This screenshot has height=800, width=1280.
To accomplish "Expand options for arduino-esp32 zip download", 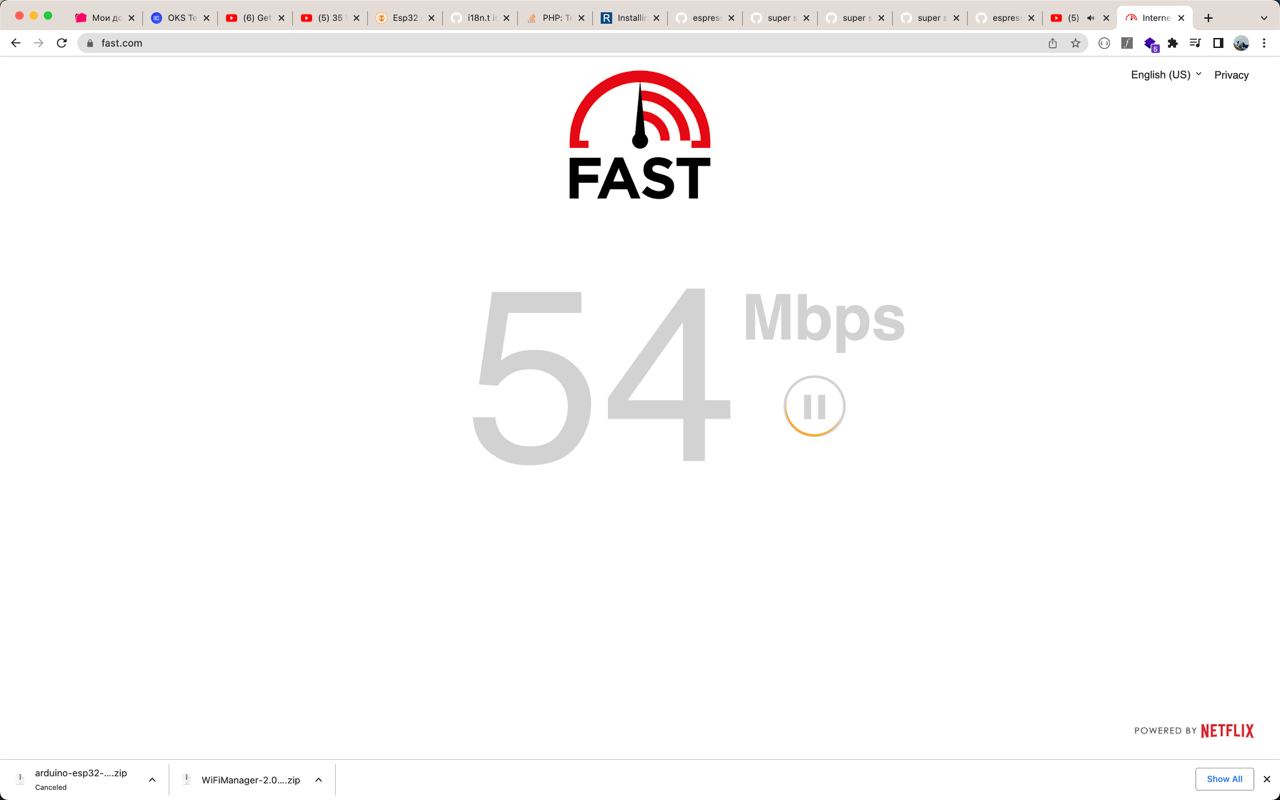I will pyautogui.click(x=152, y=780).
